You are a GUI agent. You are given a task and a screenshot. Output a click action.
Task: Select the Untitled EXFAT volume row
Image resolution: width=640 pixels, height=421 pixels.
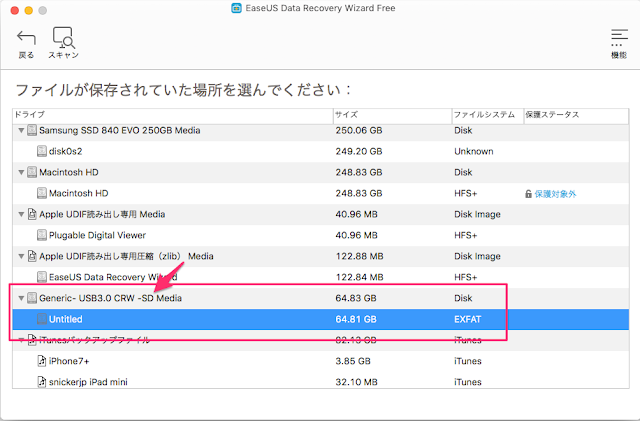click(320, 319)
